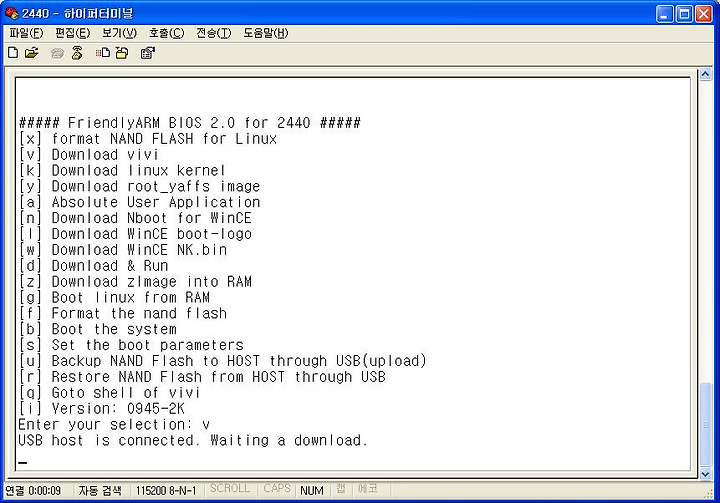
Task: Click the Send file toolbar icon
Action: (x=103, y=53)
